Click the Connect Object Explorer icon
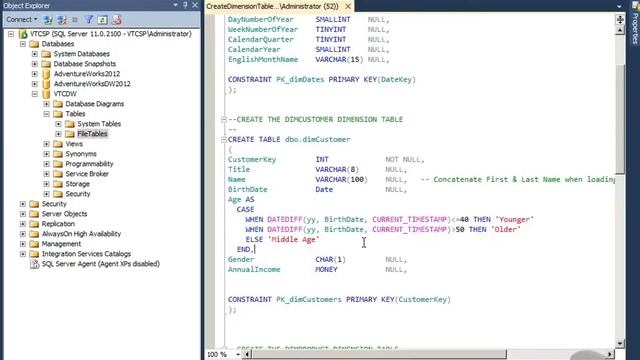The image size is (640, 360). point(48,20)
